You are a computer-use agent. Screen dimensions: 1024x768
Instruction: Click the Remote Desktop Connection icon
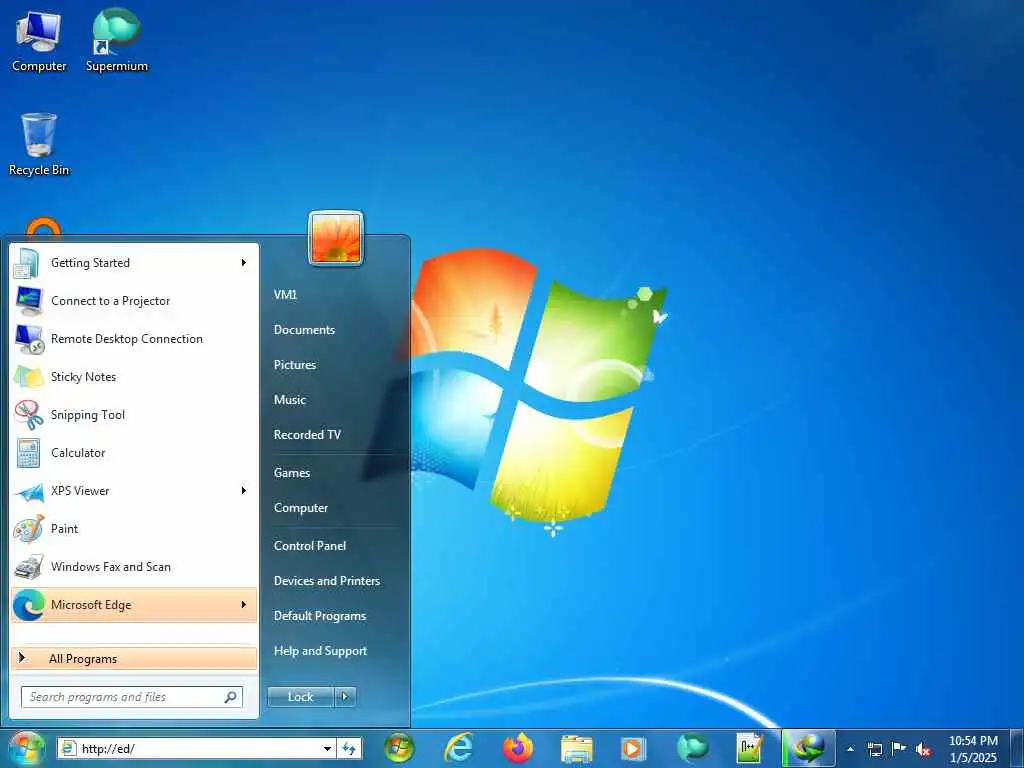click(29, 339)
